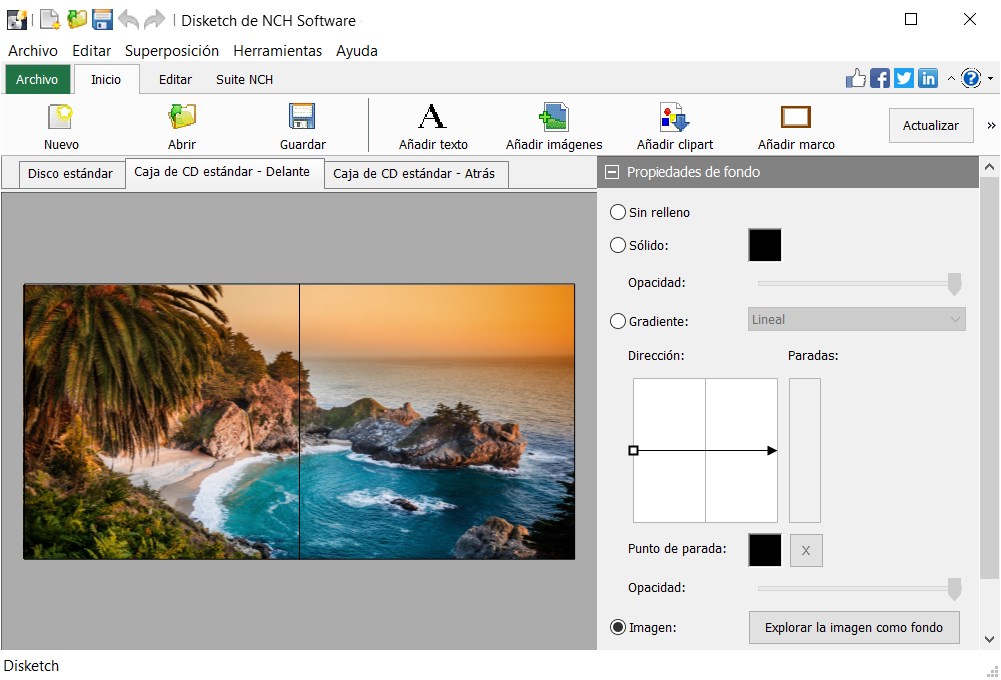The height and width of the screenshot is (680, 1001).
Task: Expand the hidden toolbar items chevron
Action: tap(991, 125)
